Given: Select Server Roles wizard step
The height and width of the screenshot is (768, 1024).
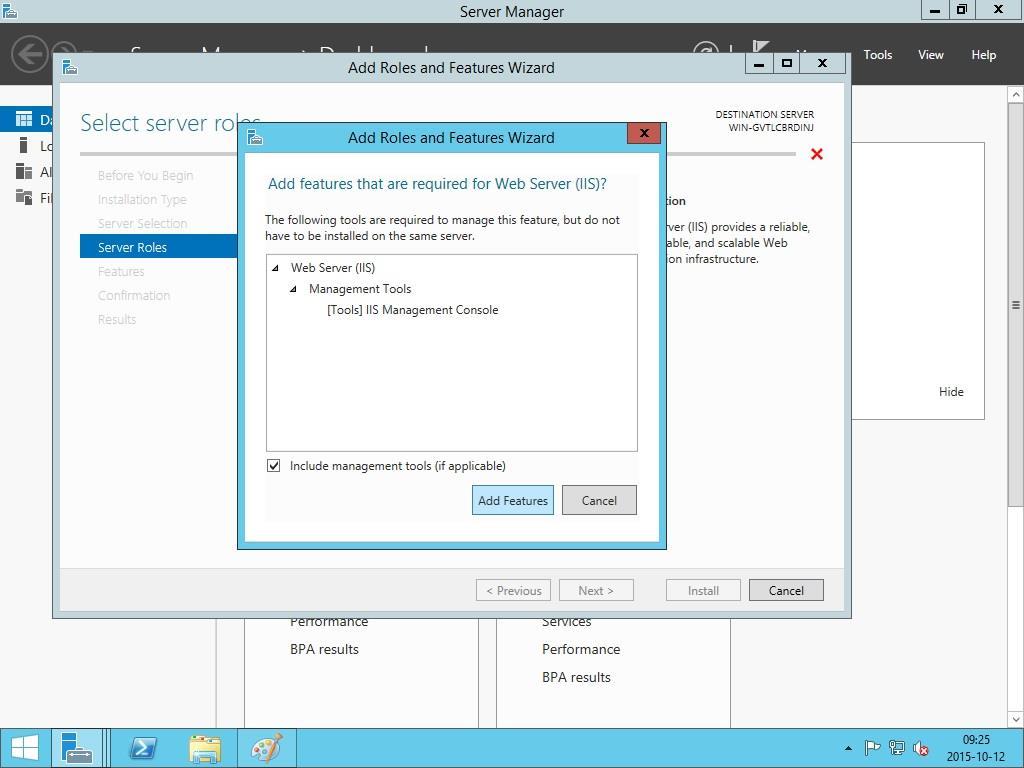Looking at the screenshot, I should click(x=159, y=247).
